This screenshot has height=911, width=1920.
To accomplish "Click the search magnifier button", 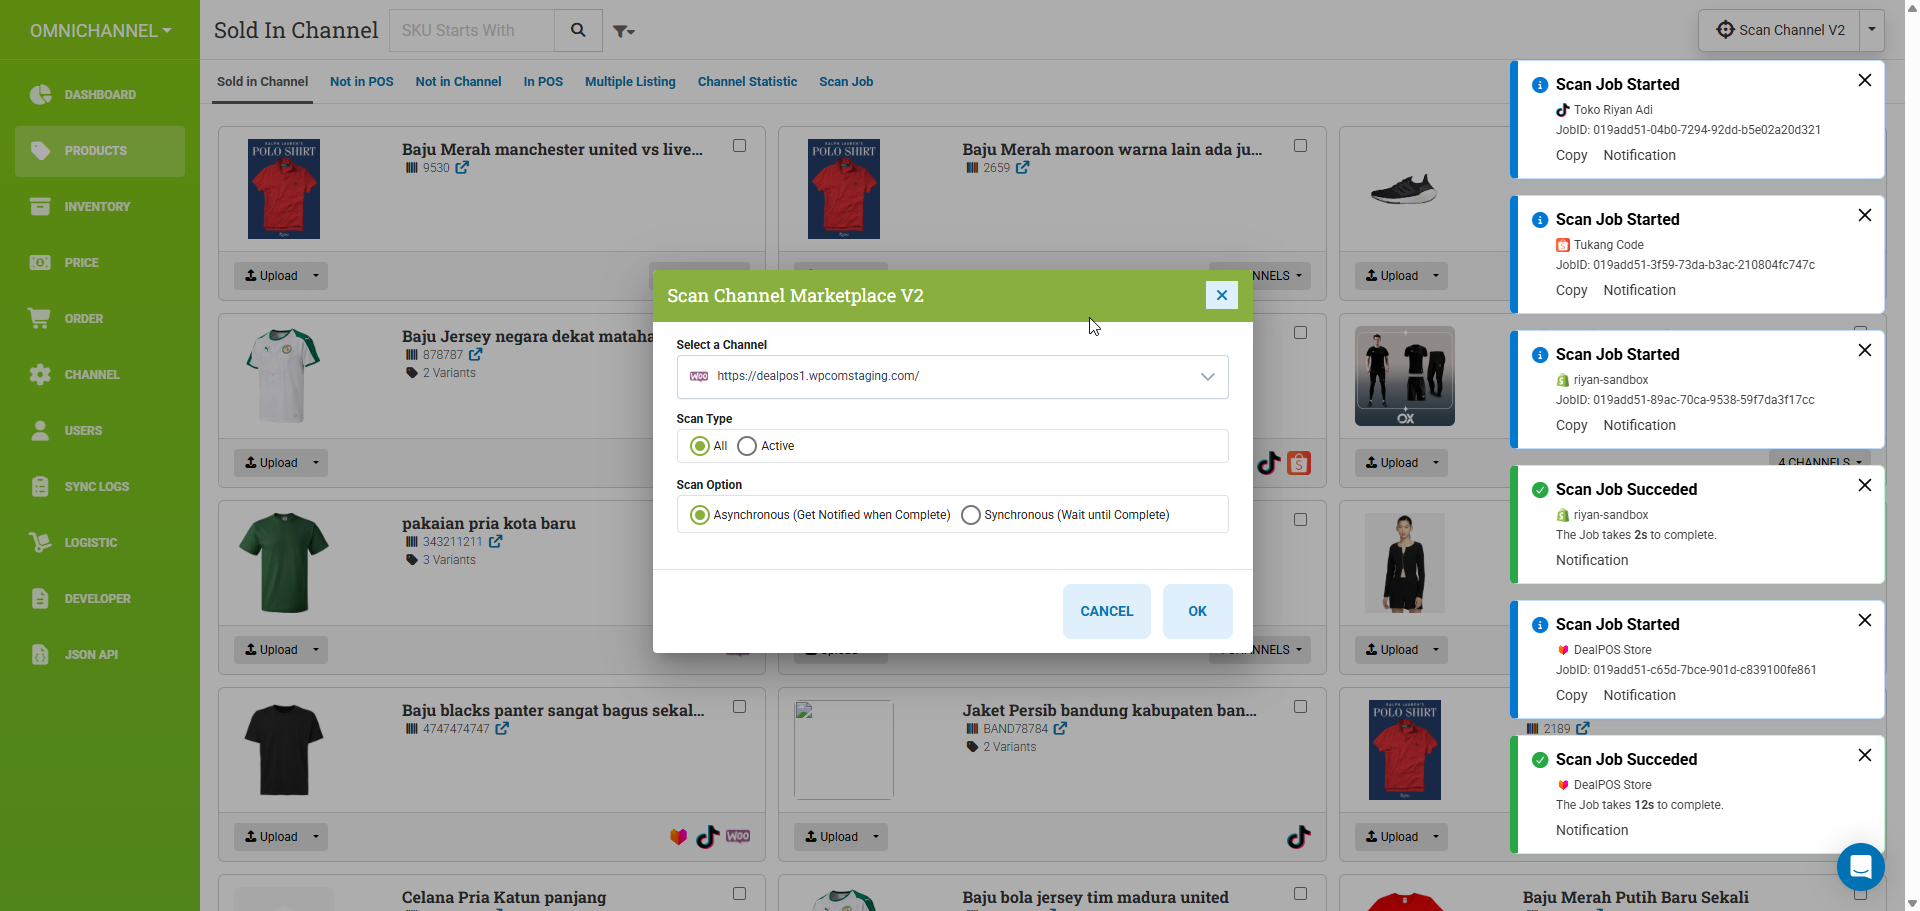I will coord(578,31).
